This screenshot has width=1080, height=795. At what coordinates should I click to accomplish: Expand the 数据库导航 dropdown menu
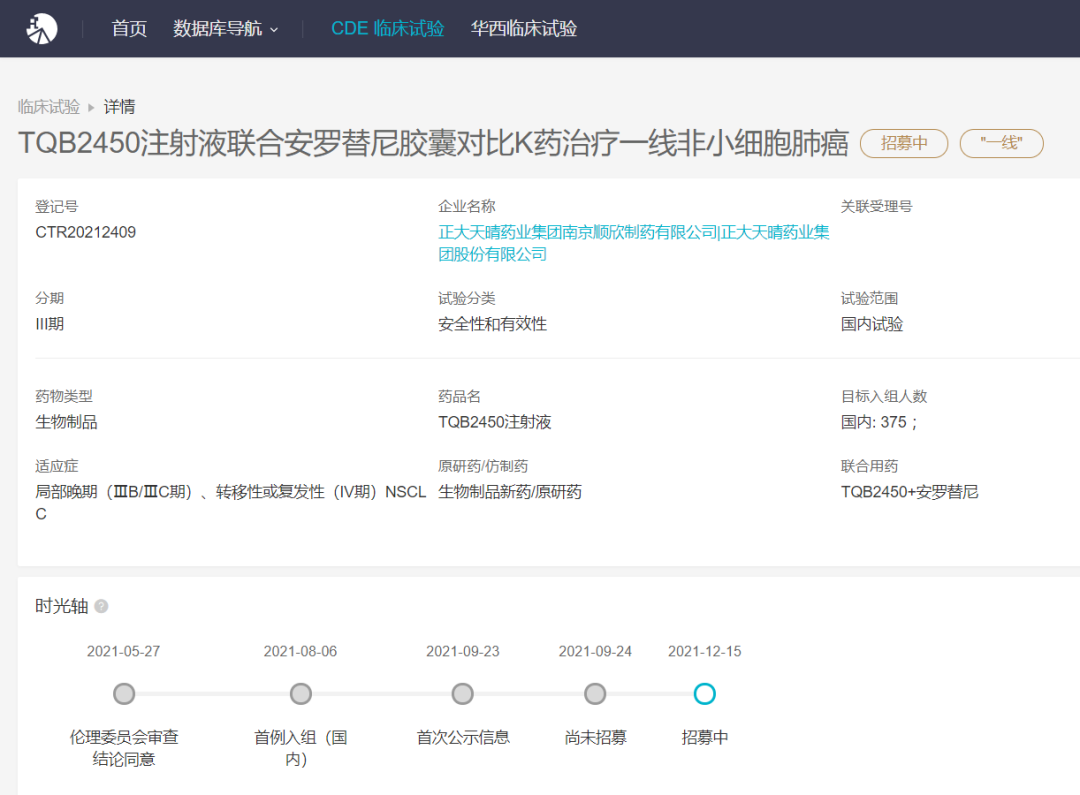(x=225, y=28)
